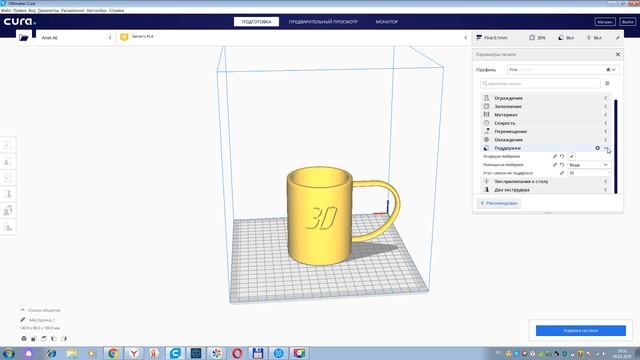Collapse the object list with the chevron
640x360 pixels.
coord(22,310)
